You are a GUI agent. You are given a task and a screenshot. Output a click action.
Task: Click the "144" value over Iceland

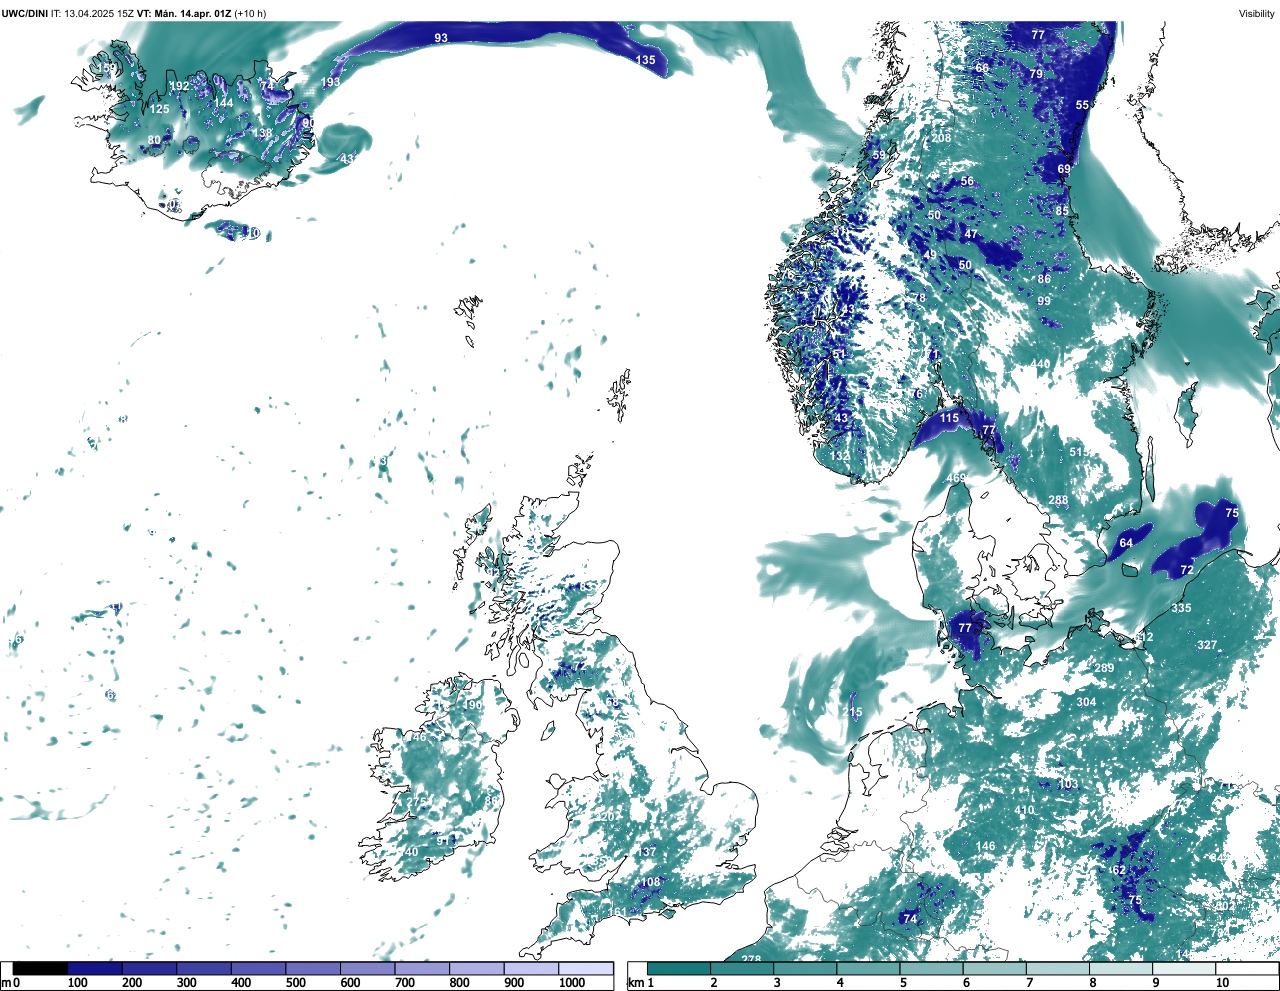coord(223,103)
